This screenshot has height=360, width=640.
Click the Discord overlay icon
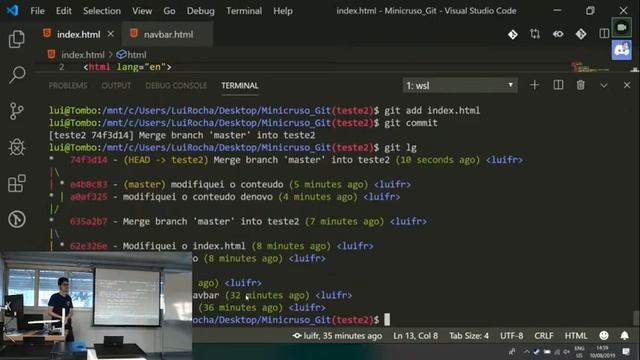coord(622,50)
